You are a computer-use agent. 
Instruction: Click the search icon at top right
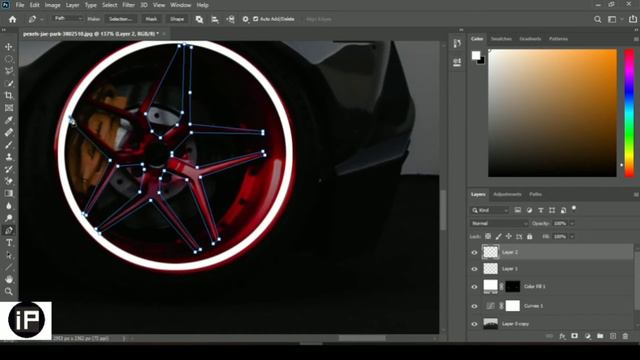pyautogui.click(x=598, y=19)
